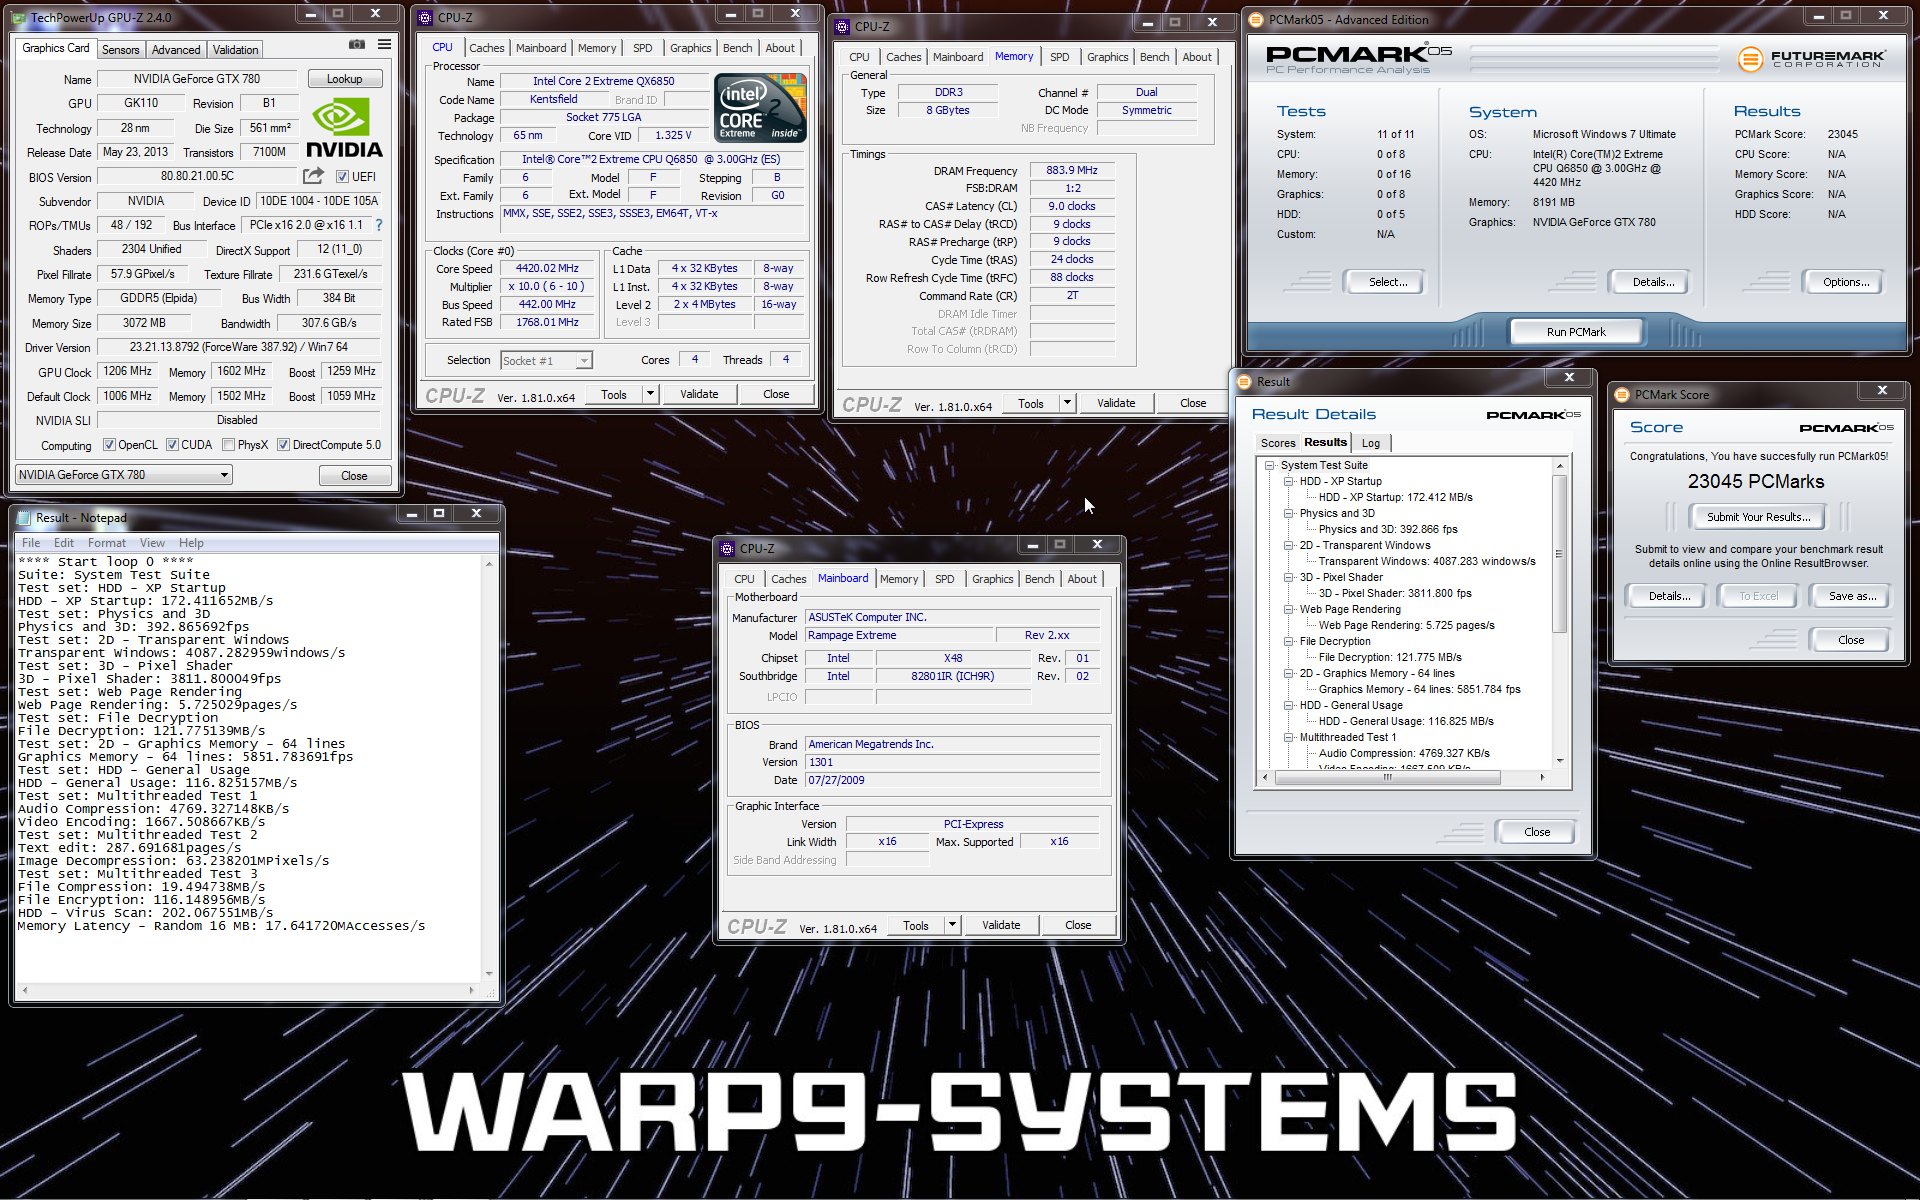Click the Bus Interface question mark icon

click(379, 225)
